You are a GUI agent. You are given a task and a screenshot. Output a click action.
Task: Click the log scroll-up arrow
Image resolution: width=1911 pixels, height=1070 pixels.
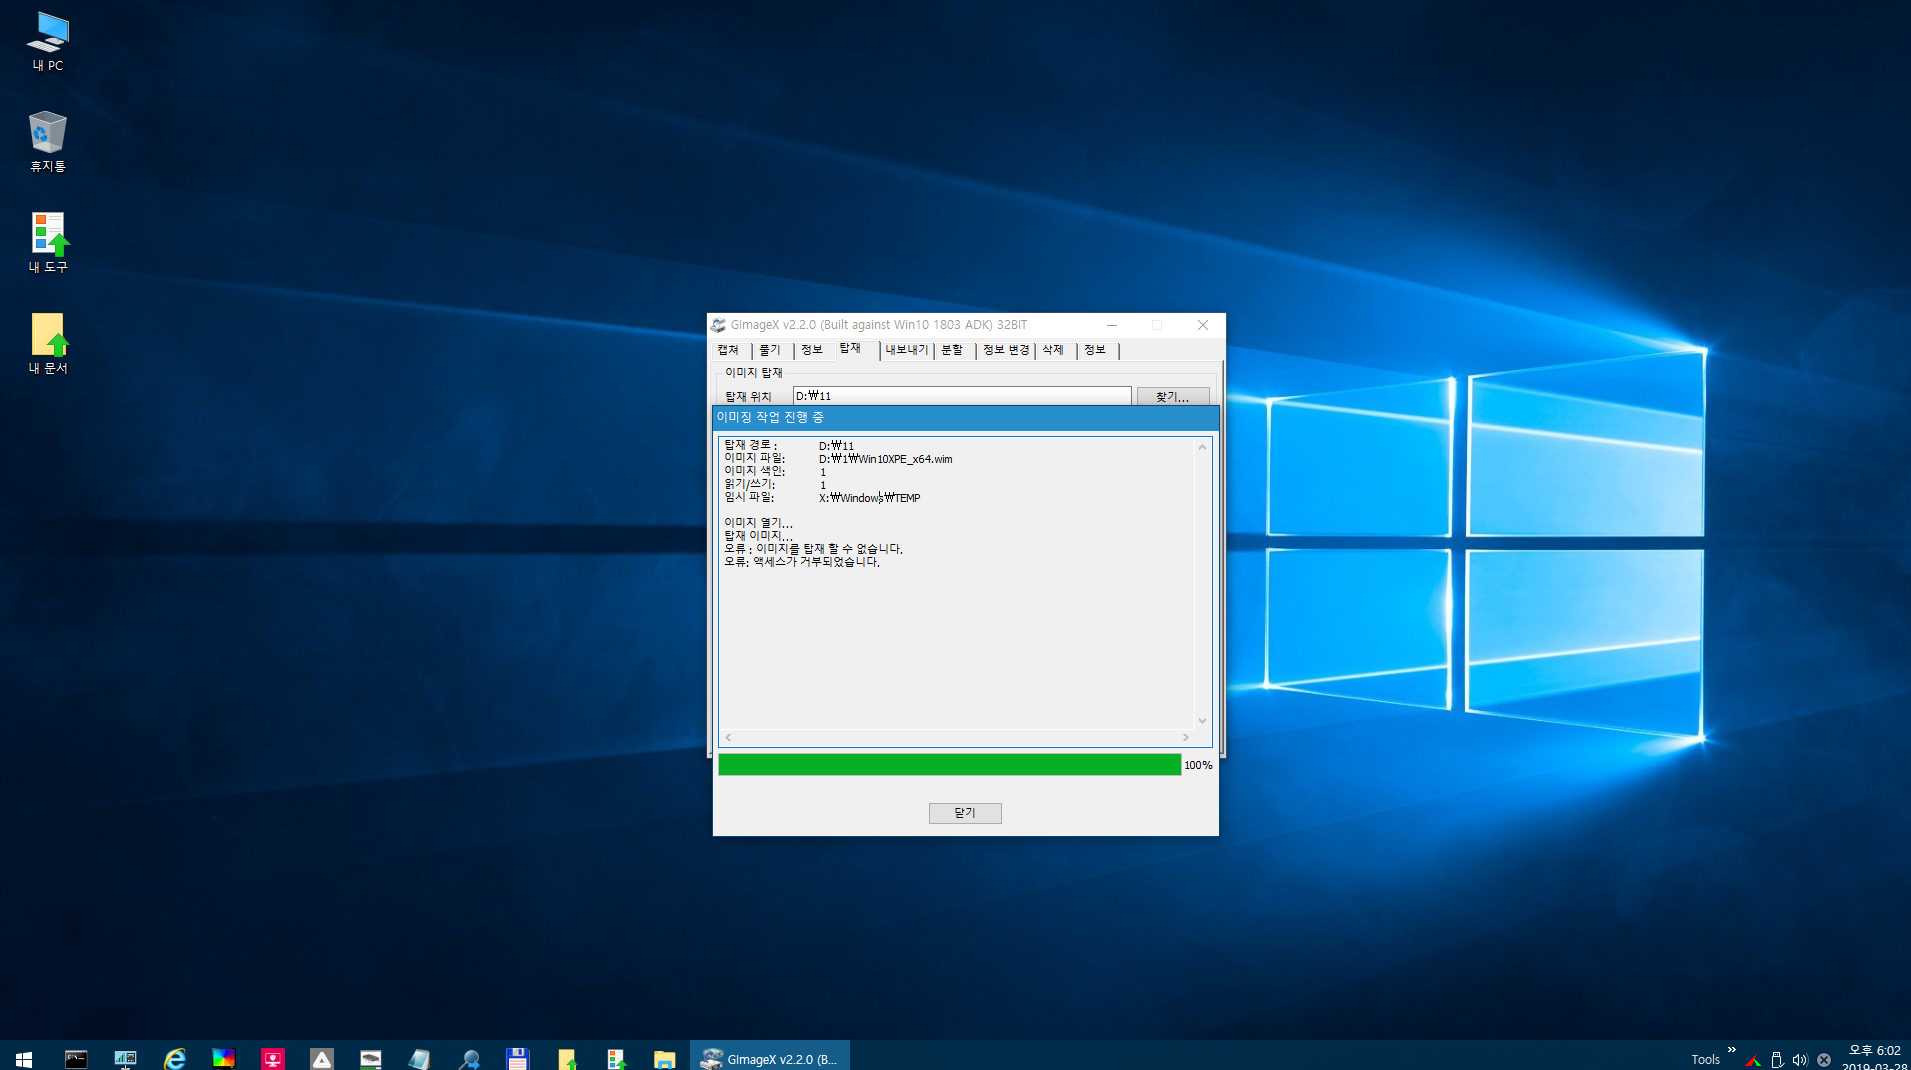1202,447
